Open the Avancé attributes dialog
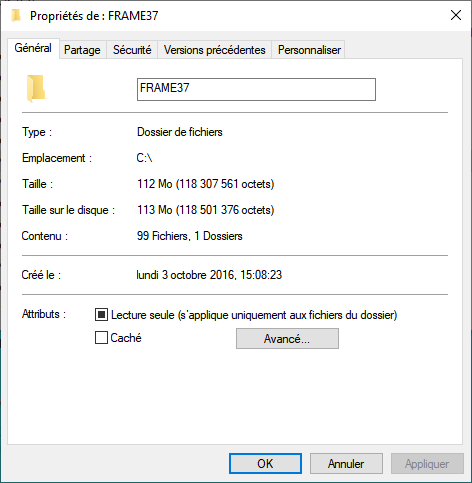472x483 pixels. click(x=287, y=339)
